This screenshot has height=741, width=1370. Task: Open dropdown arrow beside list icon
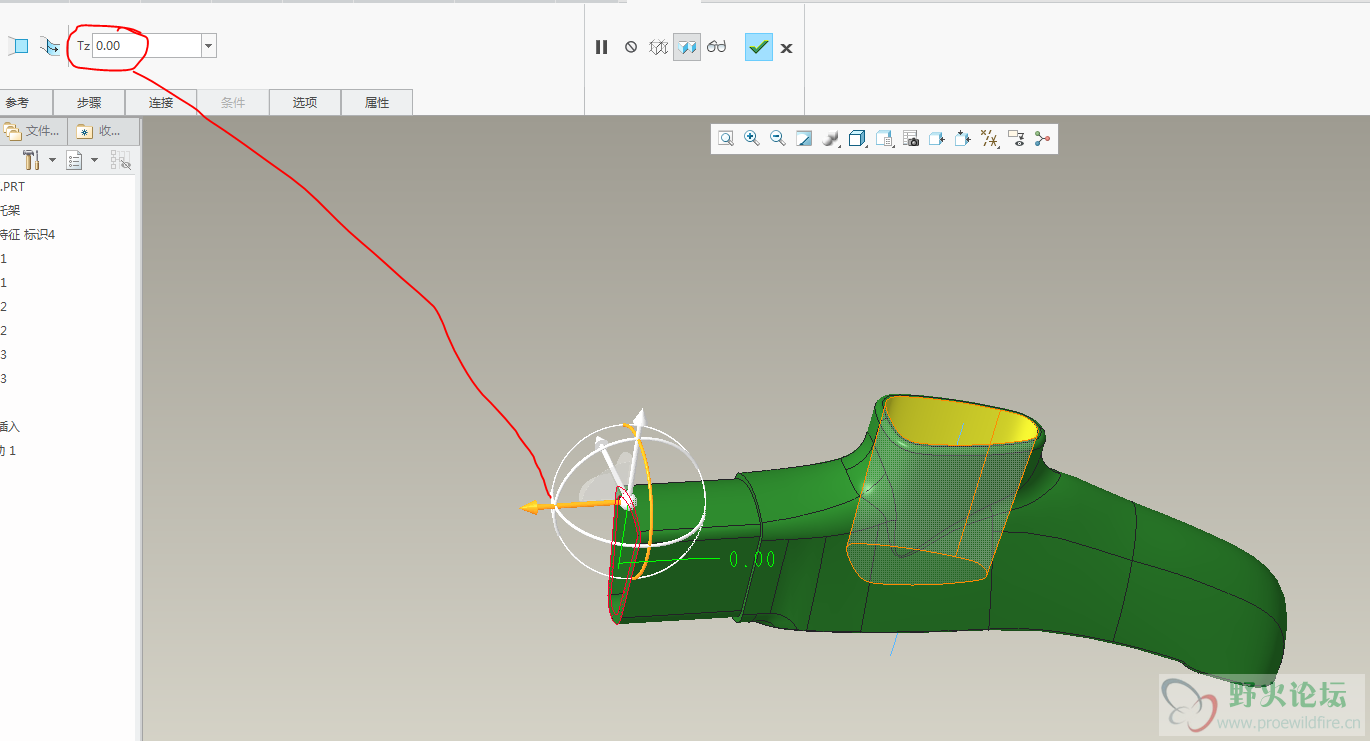coord(95,160)
